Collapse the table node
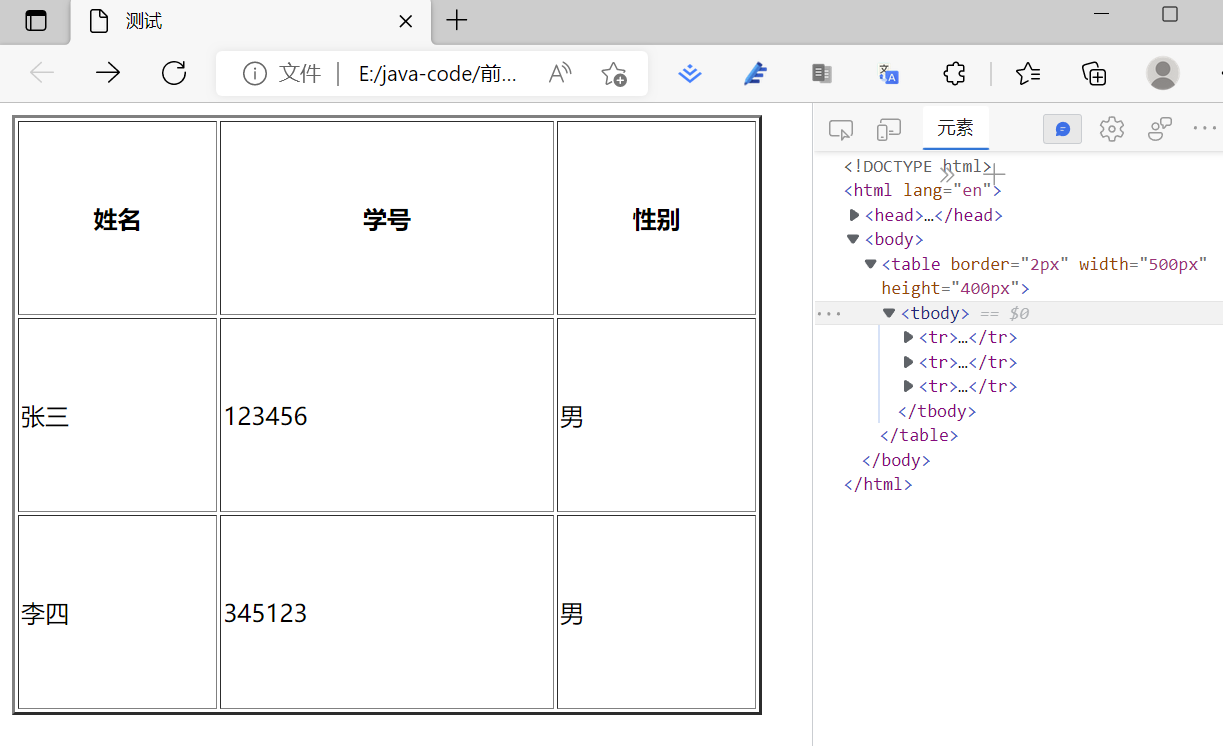The height and width of the screenshot is (746, 1223). click(x=871, y=264)
